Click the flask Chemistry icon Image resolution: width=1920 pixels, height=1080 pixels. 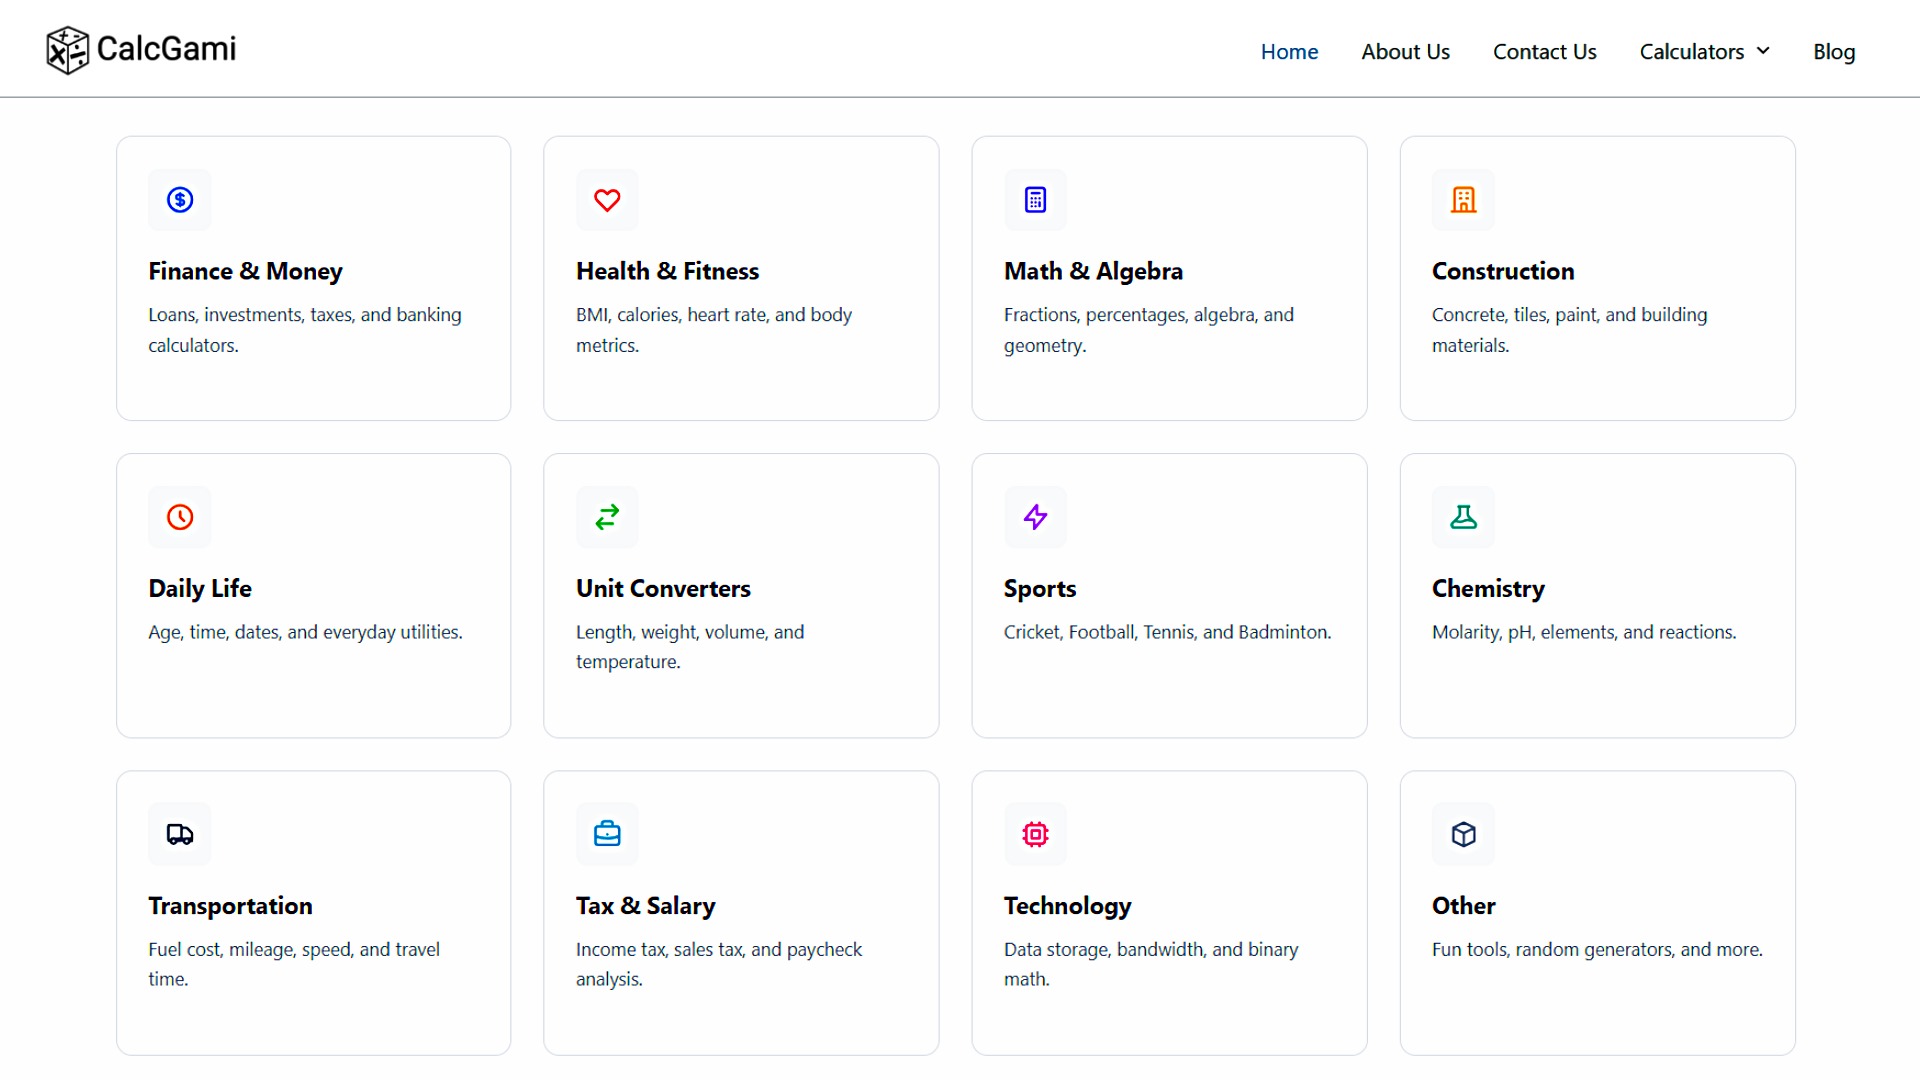1463,517
